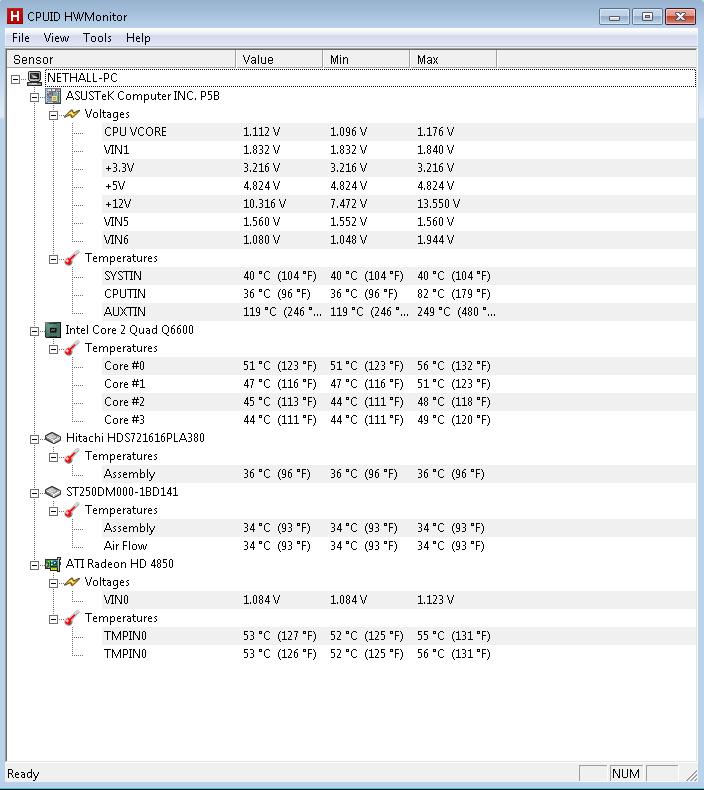Click the Ready status bar text
704x790 pixels.
[x=23, y=774]
